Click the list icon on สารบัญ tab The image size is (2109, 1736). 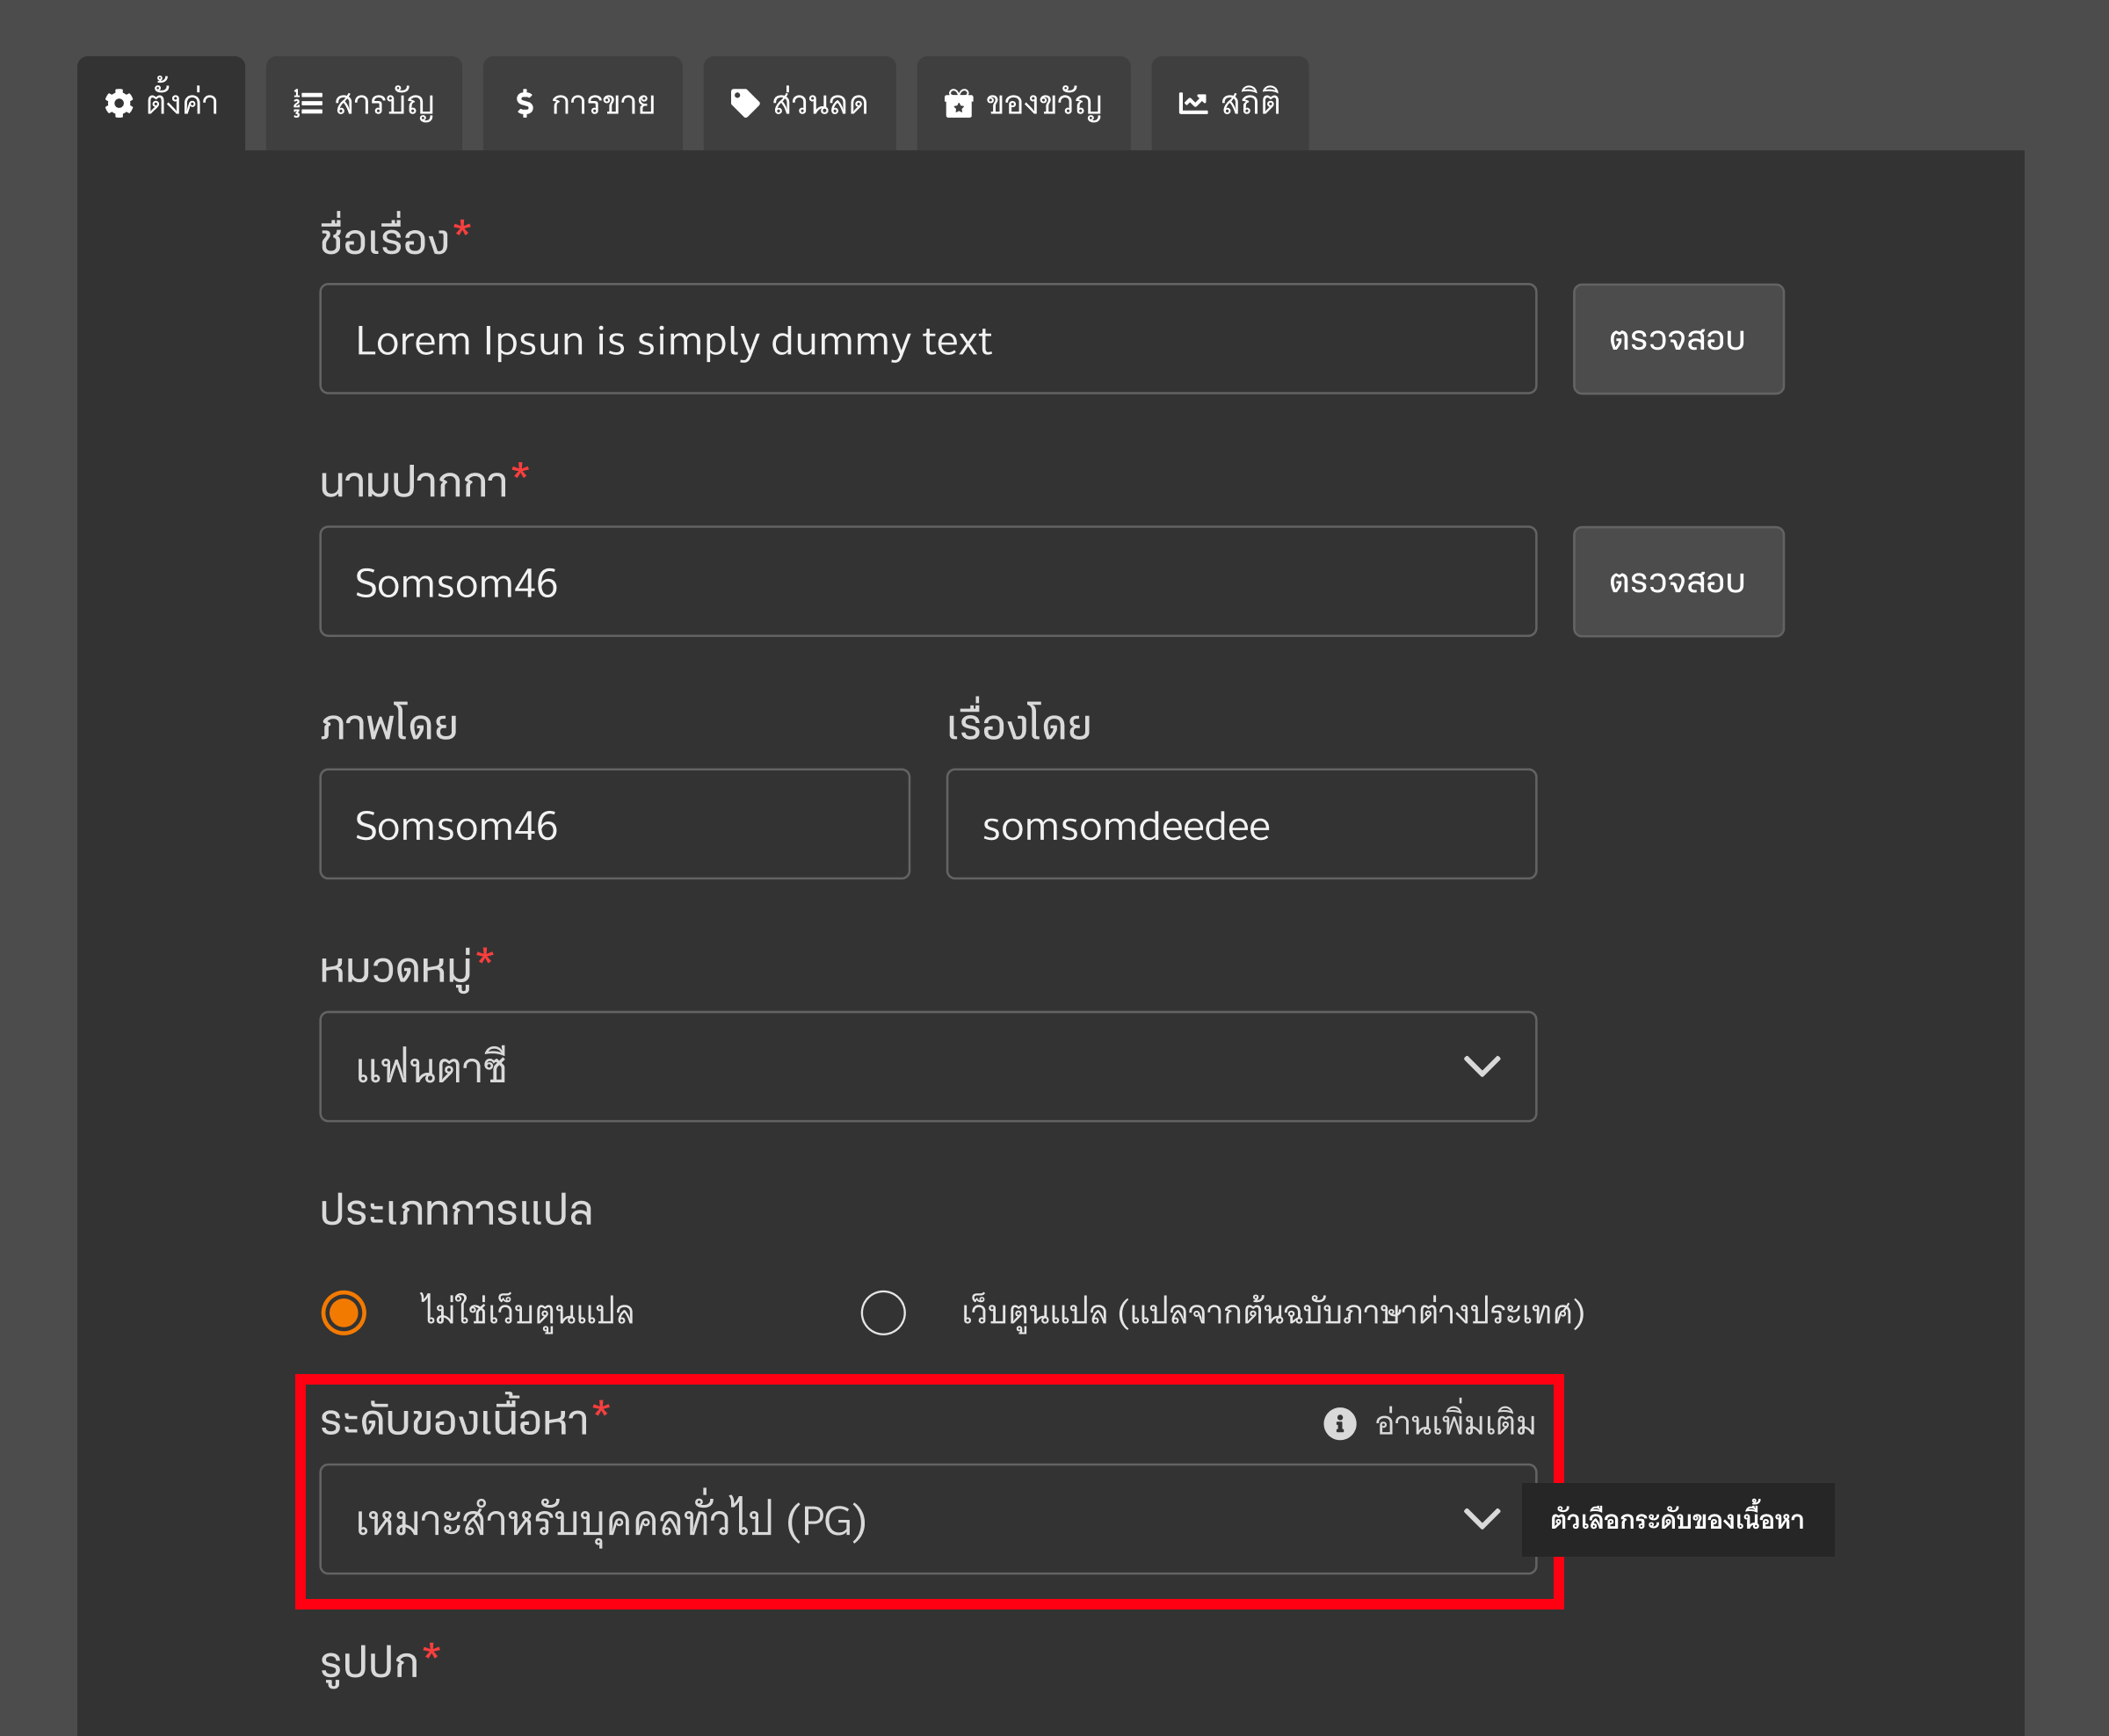[308, 103]
